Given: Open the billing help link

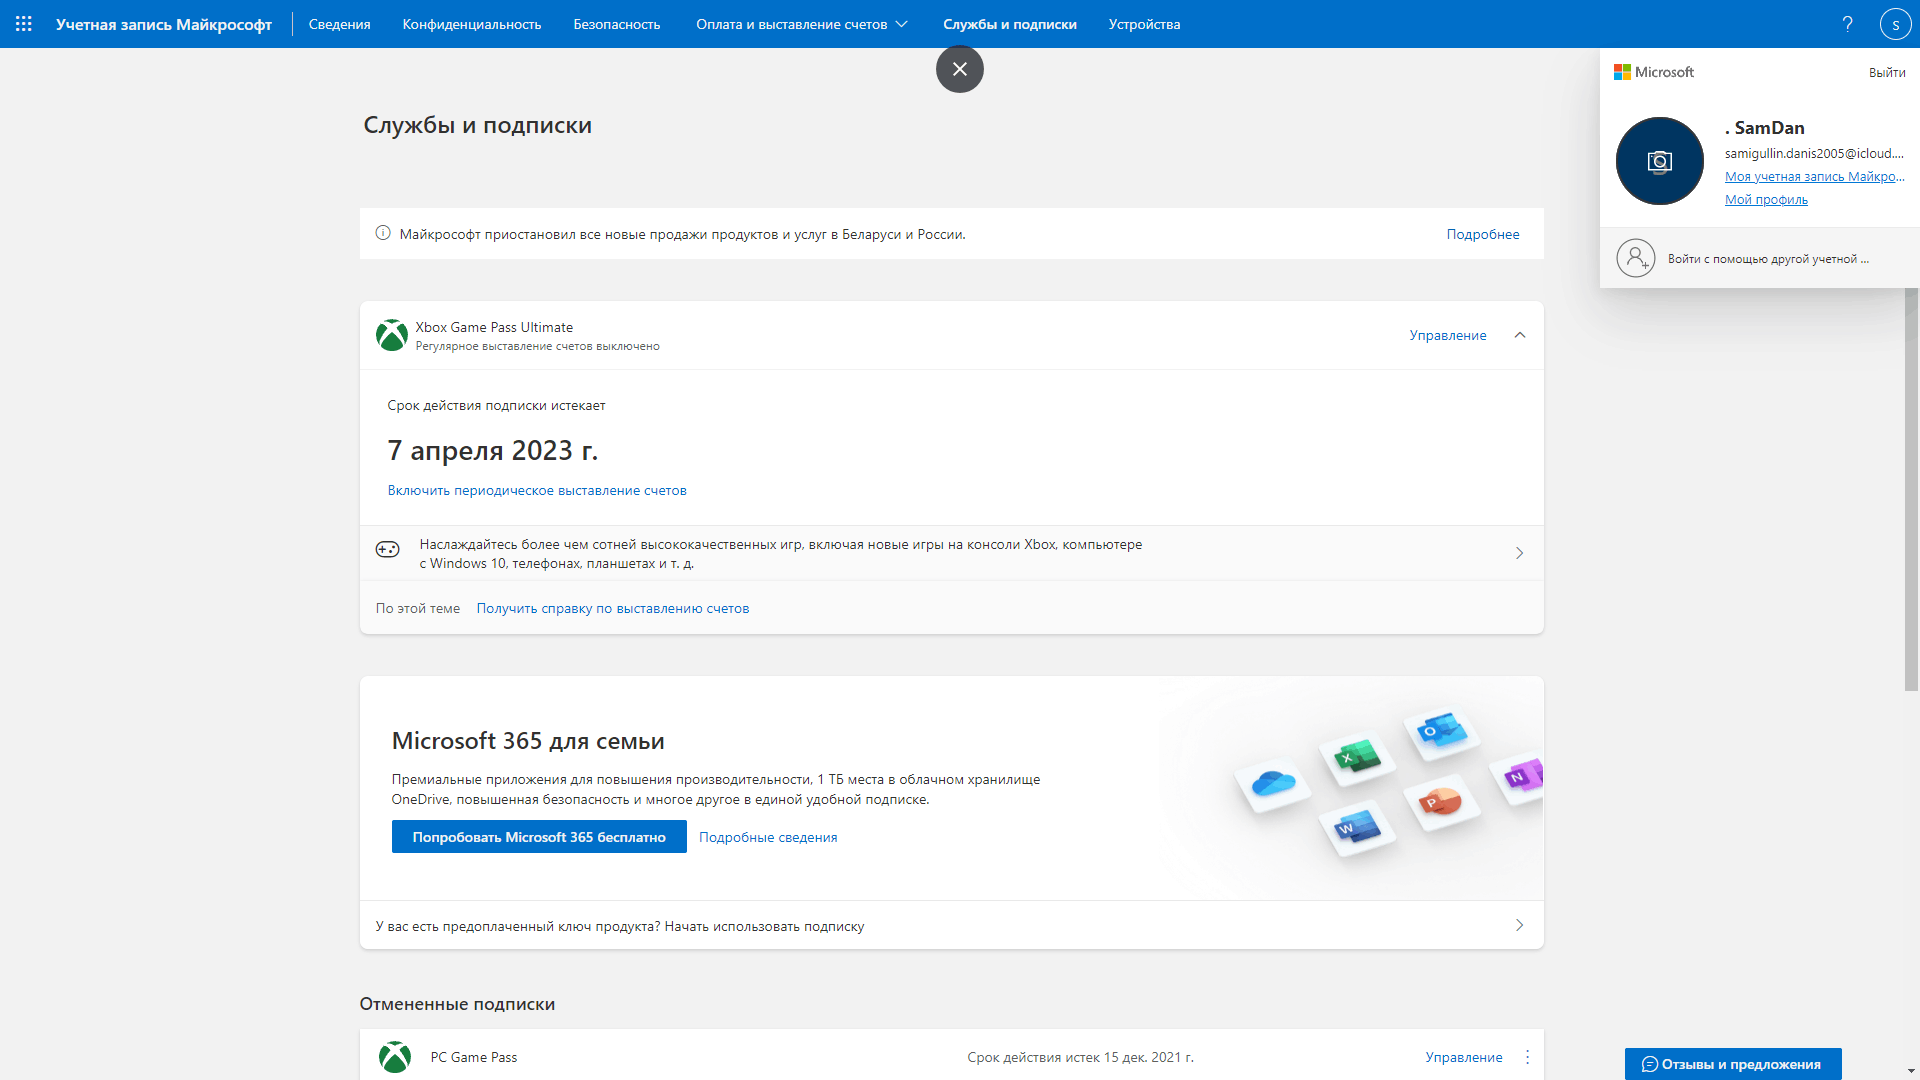Looking at the screenshot, I should point(613,608).
